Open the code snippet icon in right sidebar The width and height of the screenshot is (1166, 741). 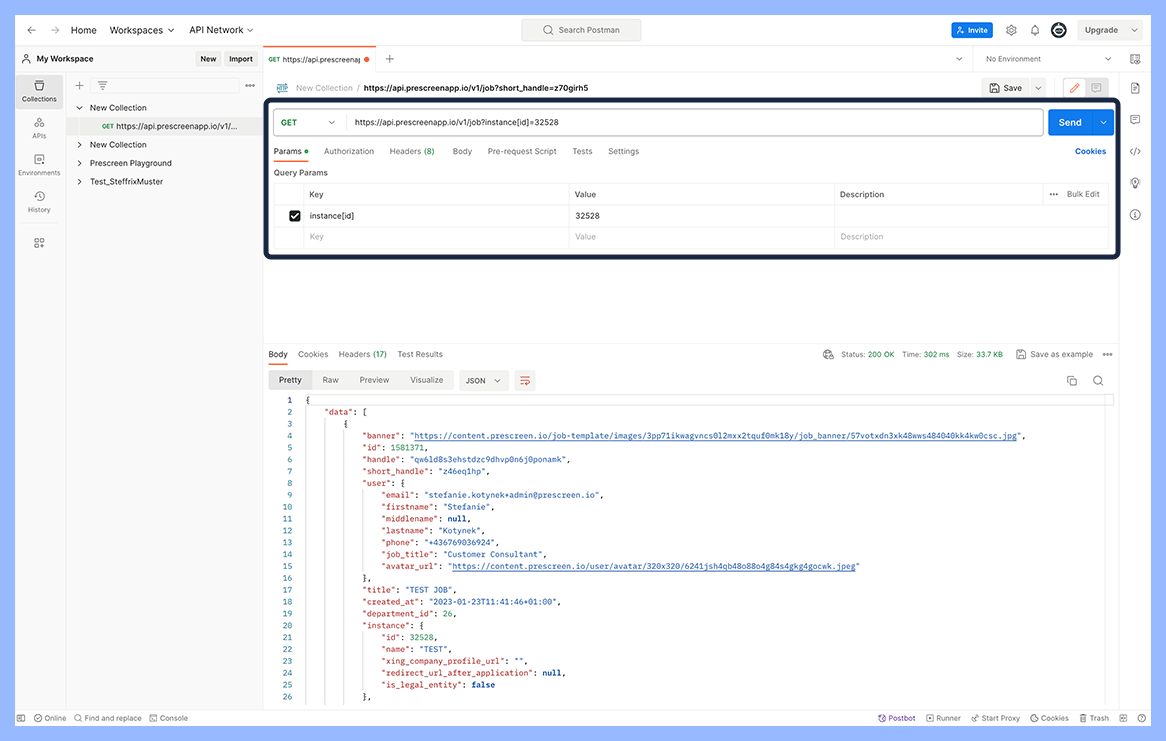[1135, 152]
